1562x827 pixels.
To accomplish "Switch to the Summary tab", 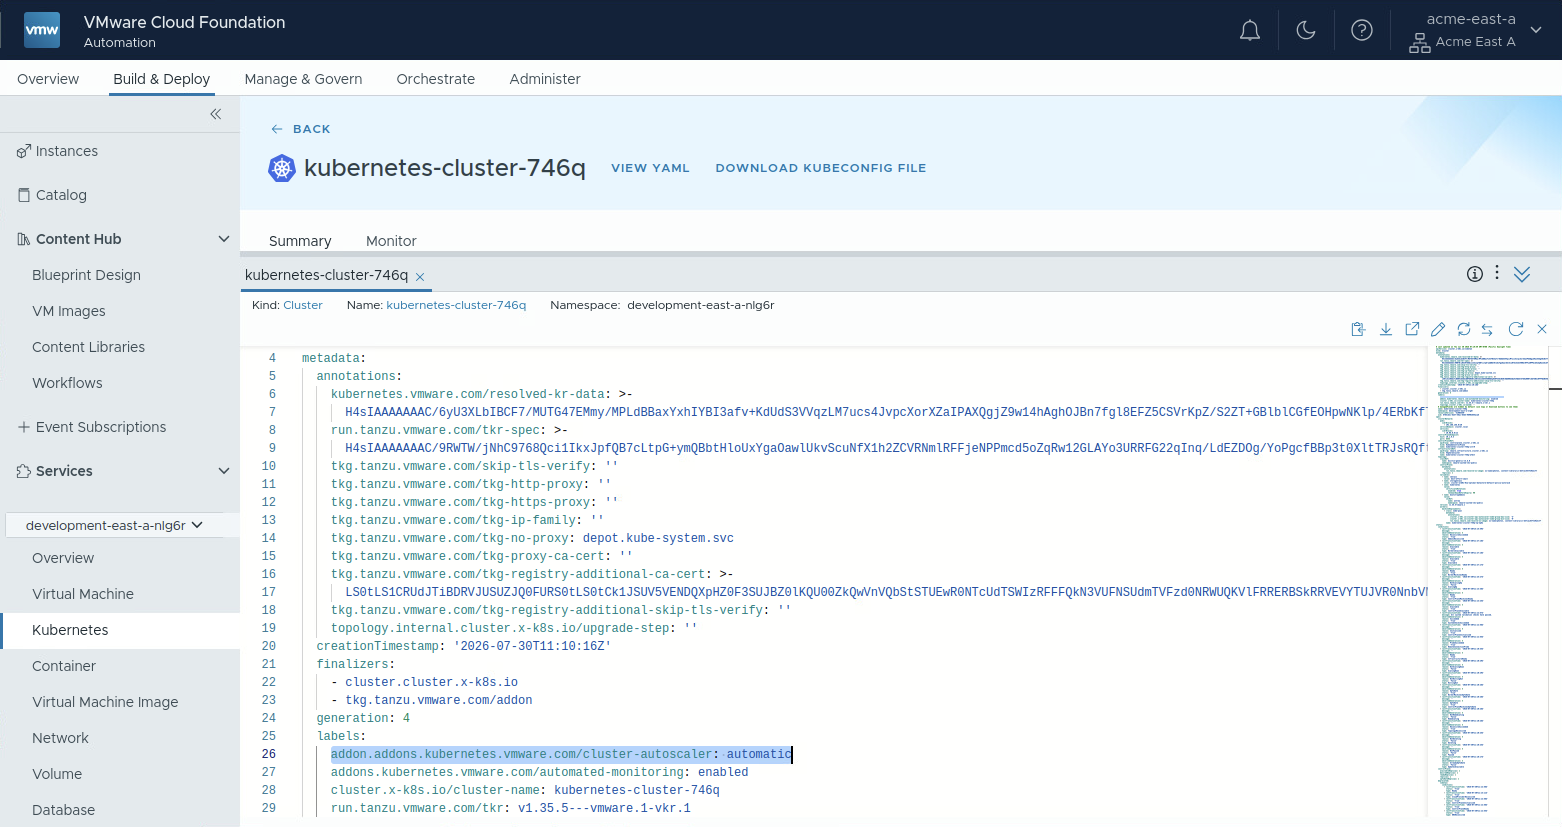I will click(300, 241).
